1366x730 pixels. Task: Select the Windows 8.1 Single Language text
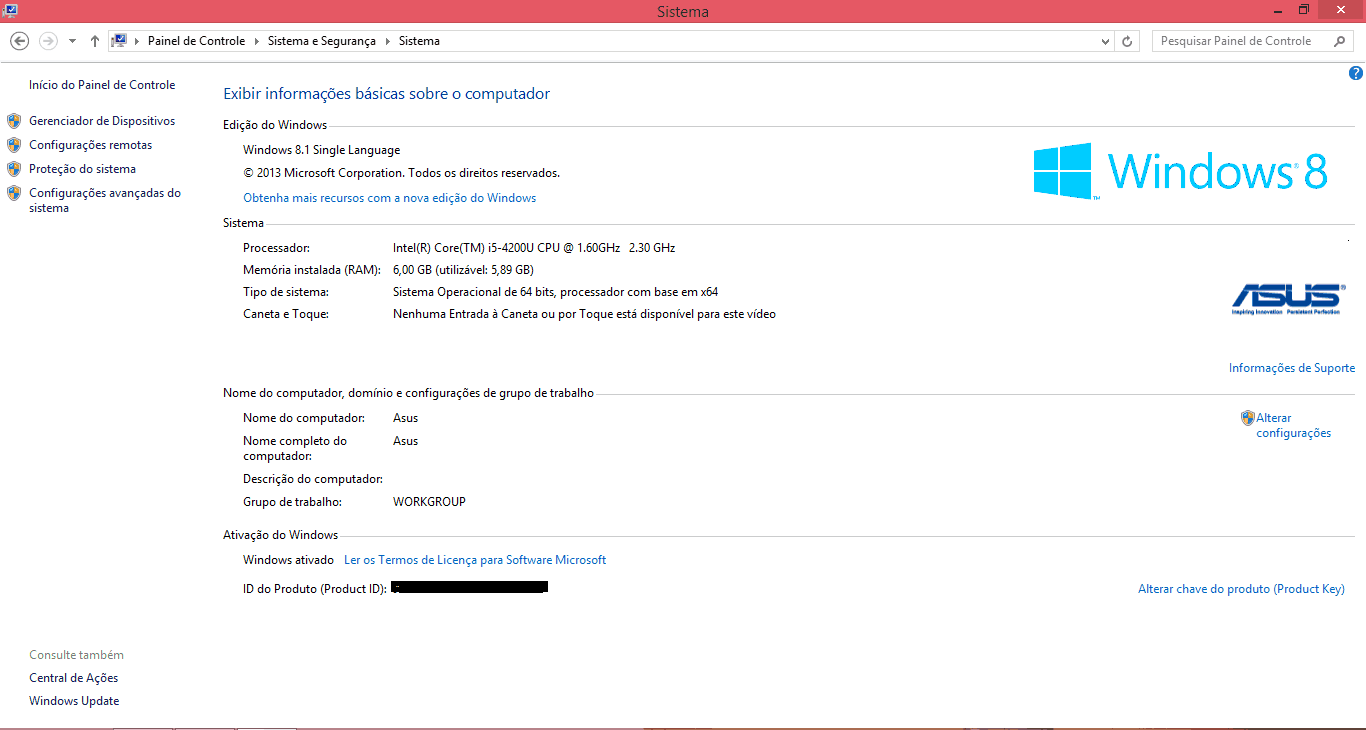click(x=322, y=150)
